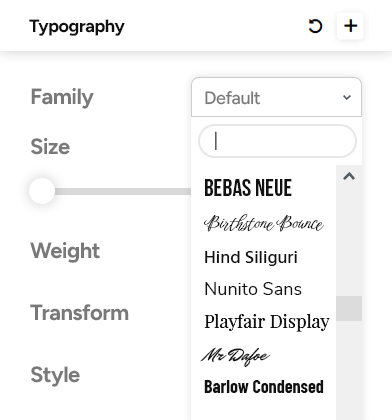Select the Bebas Neue font
The image size is (392, 420).
click(x=248, y=188)
